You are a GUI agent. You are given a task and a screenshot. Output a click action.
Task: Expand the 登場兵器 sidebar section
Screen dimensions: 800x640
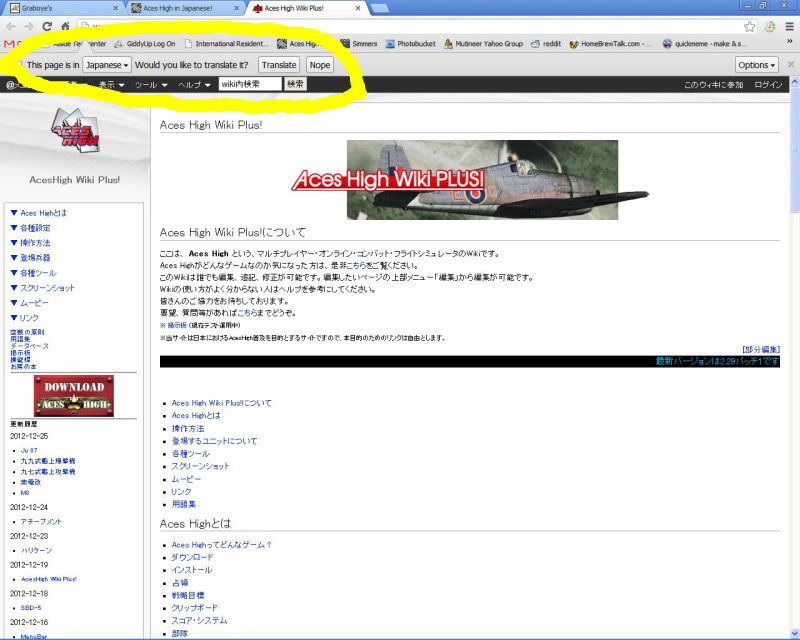(31, 258)
